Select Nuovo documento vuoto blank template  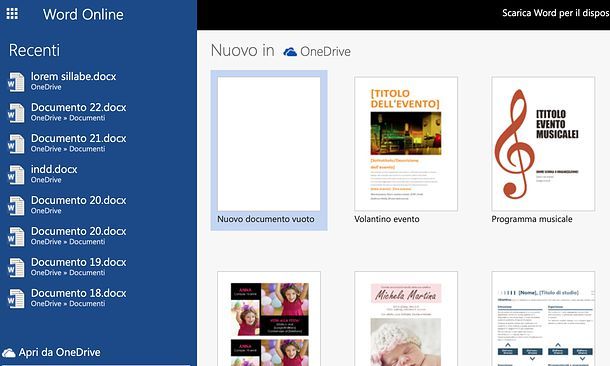tap(269, 144)
